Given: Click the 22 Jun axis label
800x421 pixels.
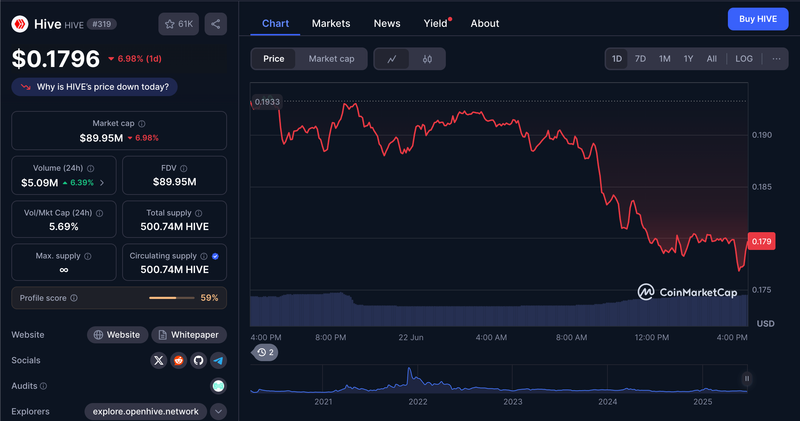Looking at the screenshot, I should click(411, 337).
